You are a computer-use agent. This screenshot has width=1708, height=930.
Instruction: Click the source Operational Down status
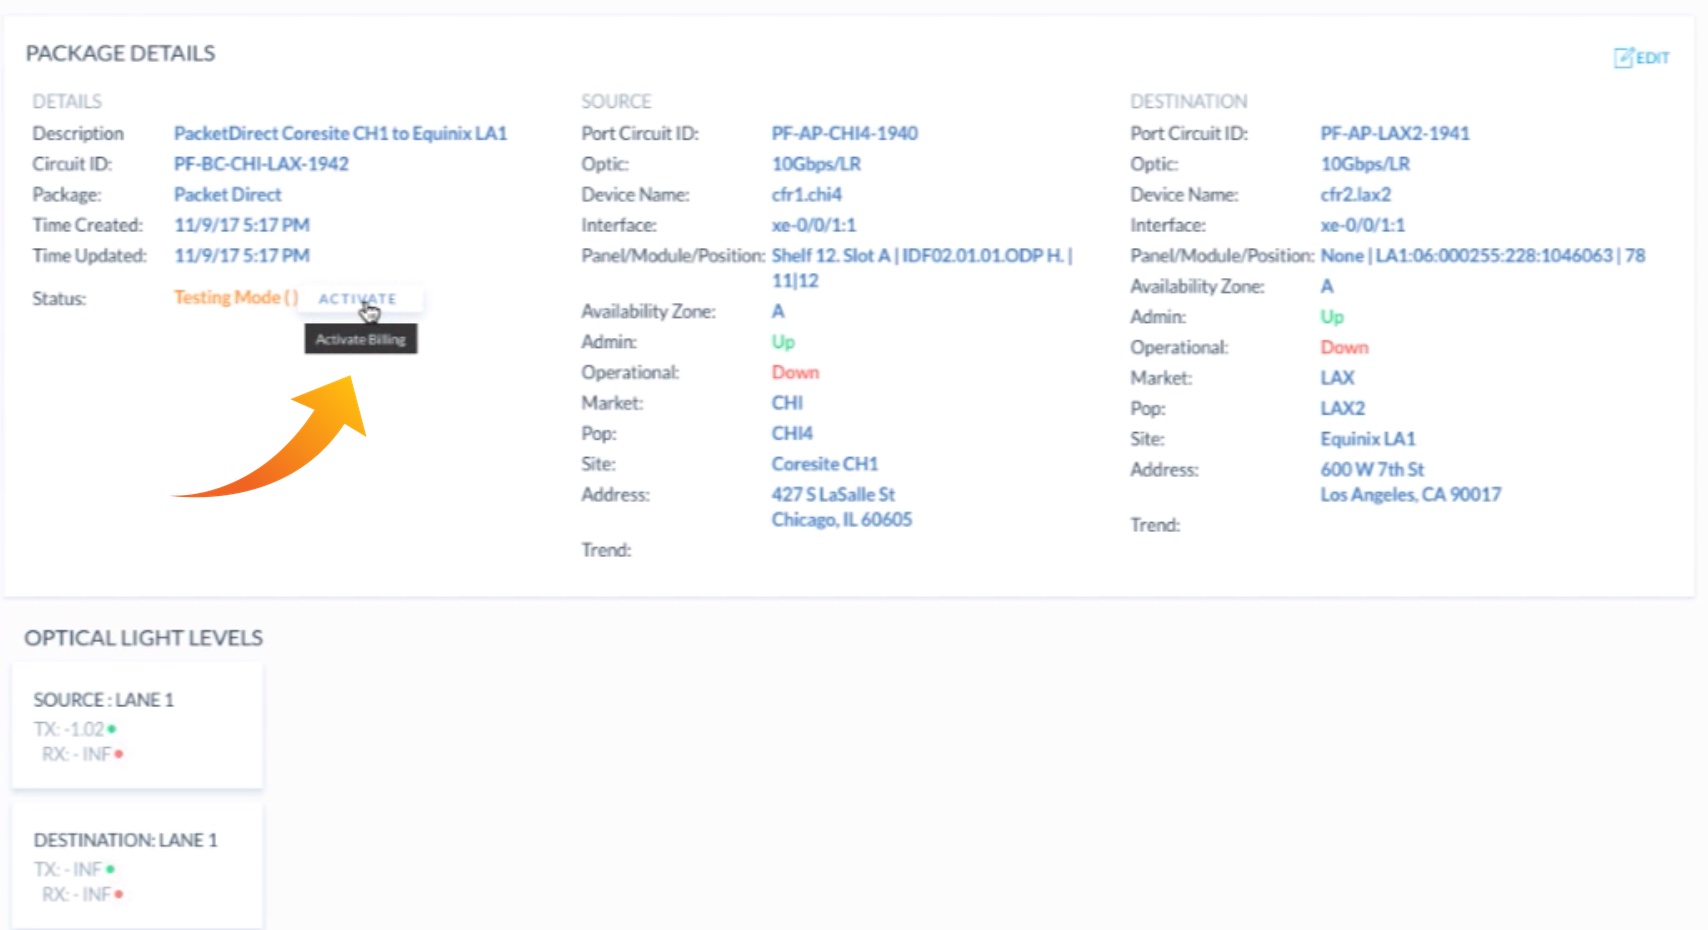tap(795, 372)
